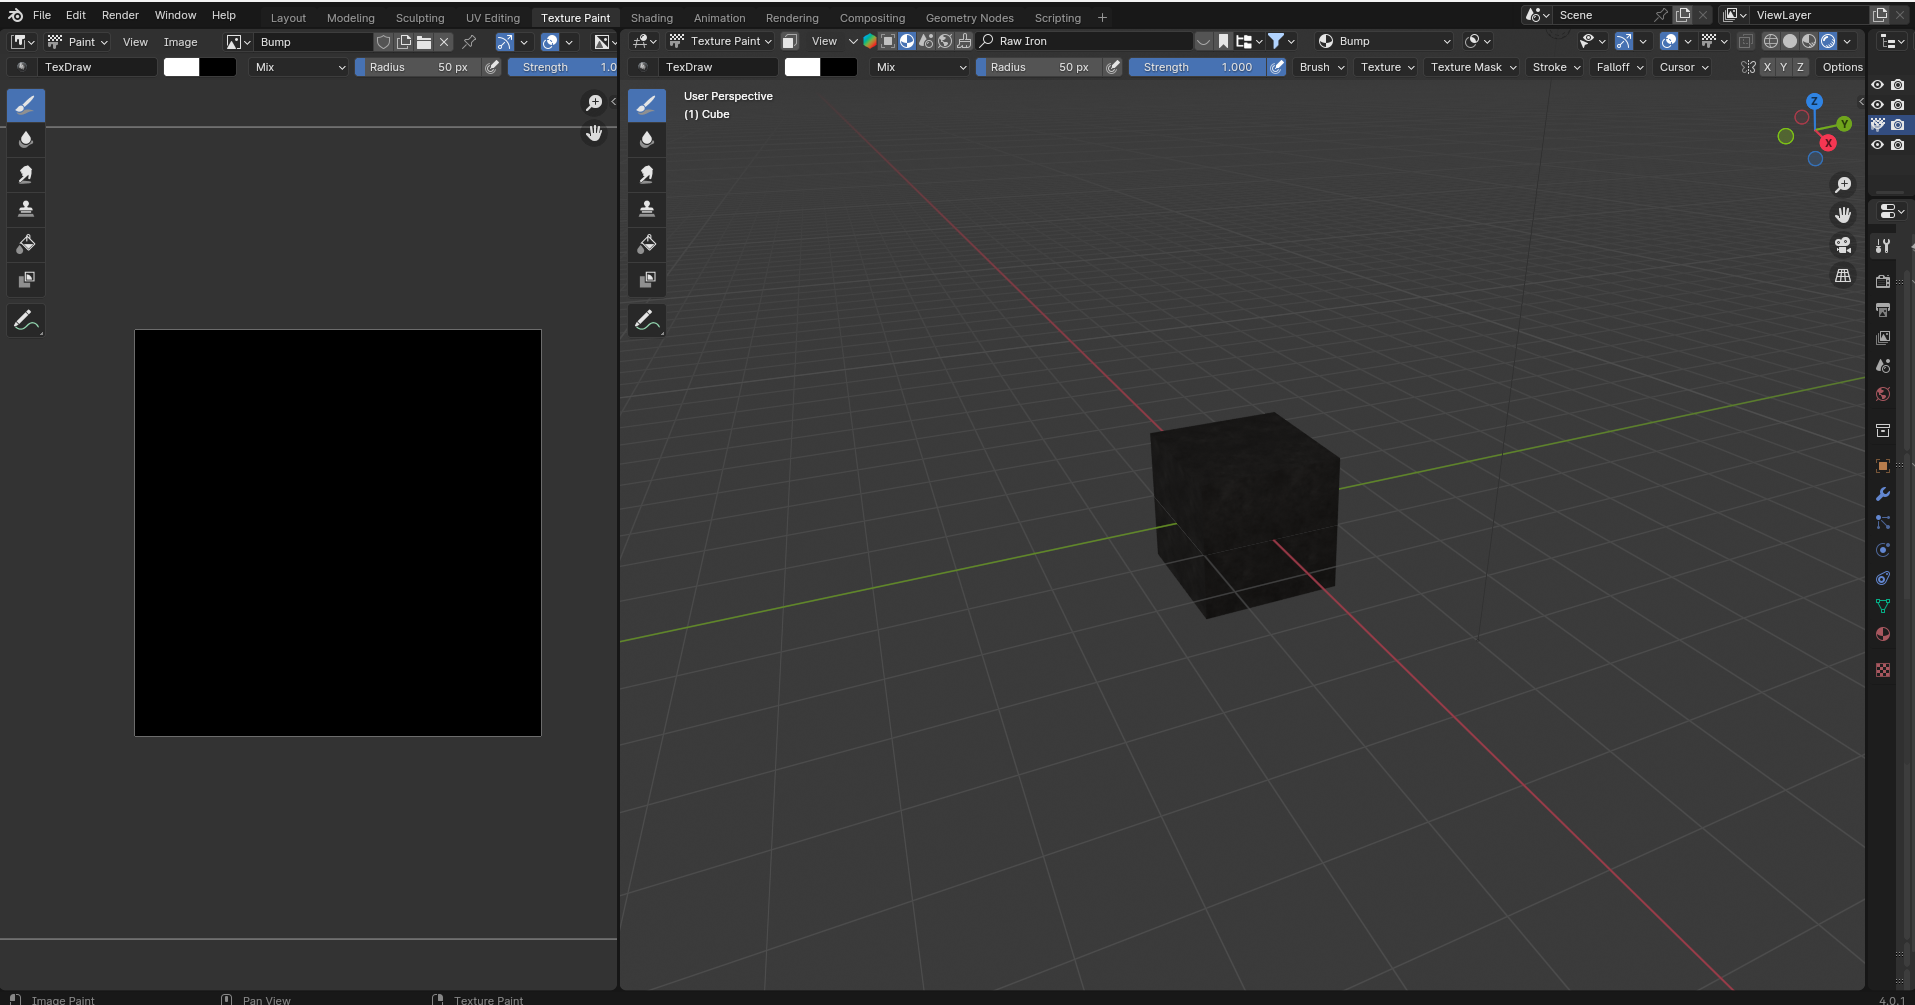Select the Mask tool in 3D viewport toolbar
The height and width of the screenshot is (1005, 1915).
[x=647, y=279]
